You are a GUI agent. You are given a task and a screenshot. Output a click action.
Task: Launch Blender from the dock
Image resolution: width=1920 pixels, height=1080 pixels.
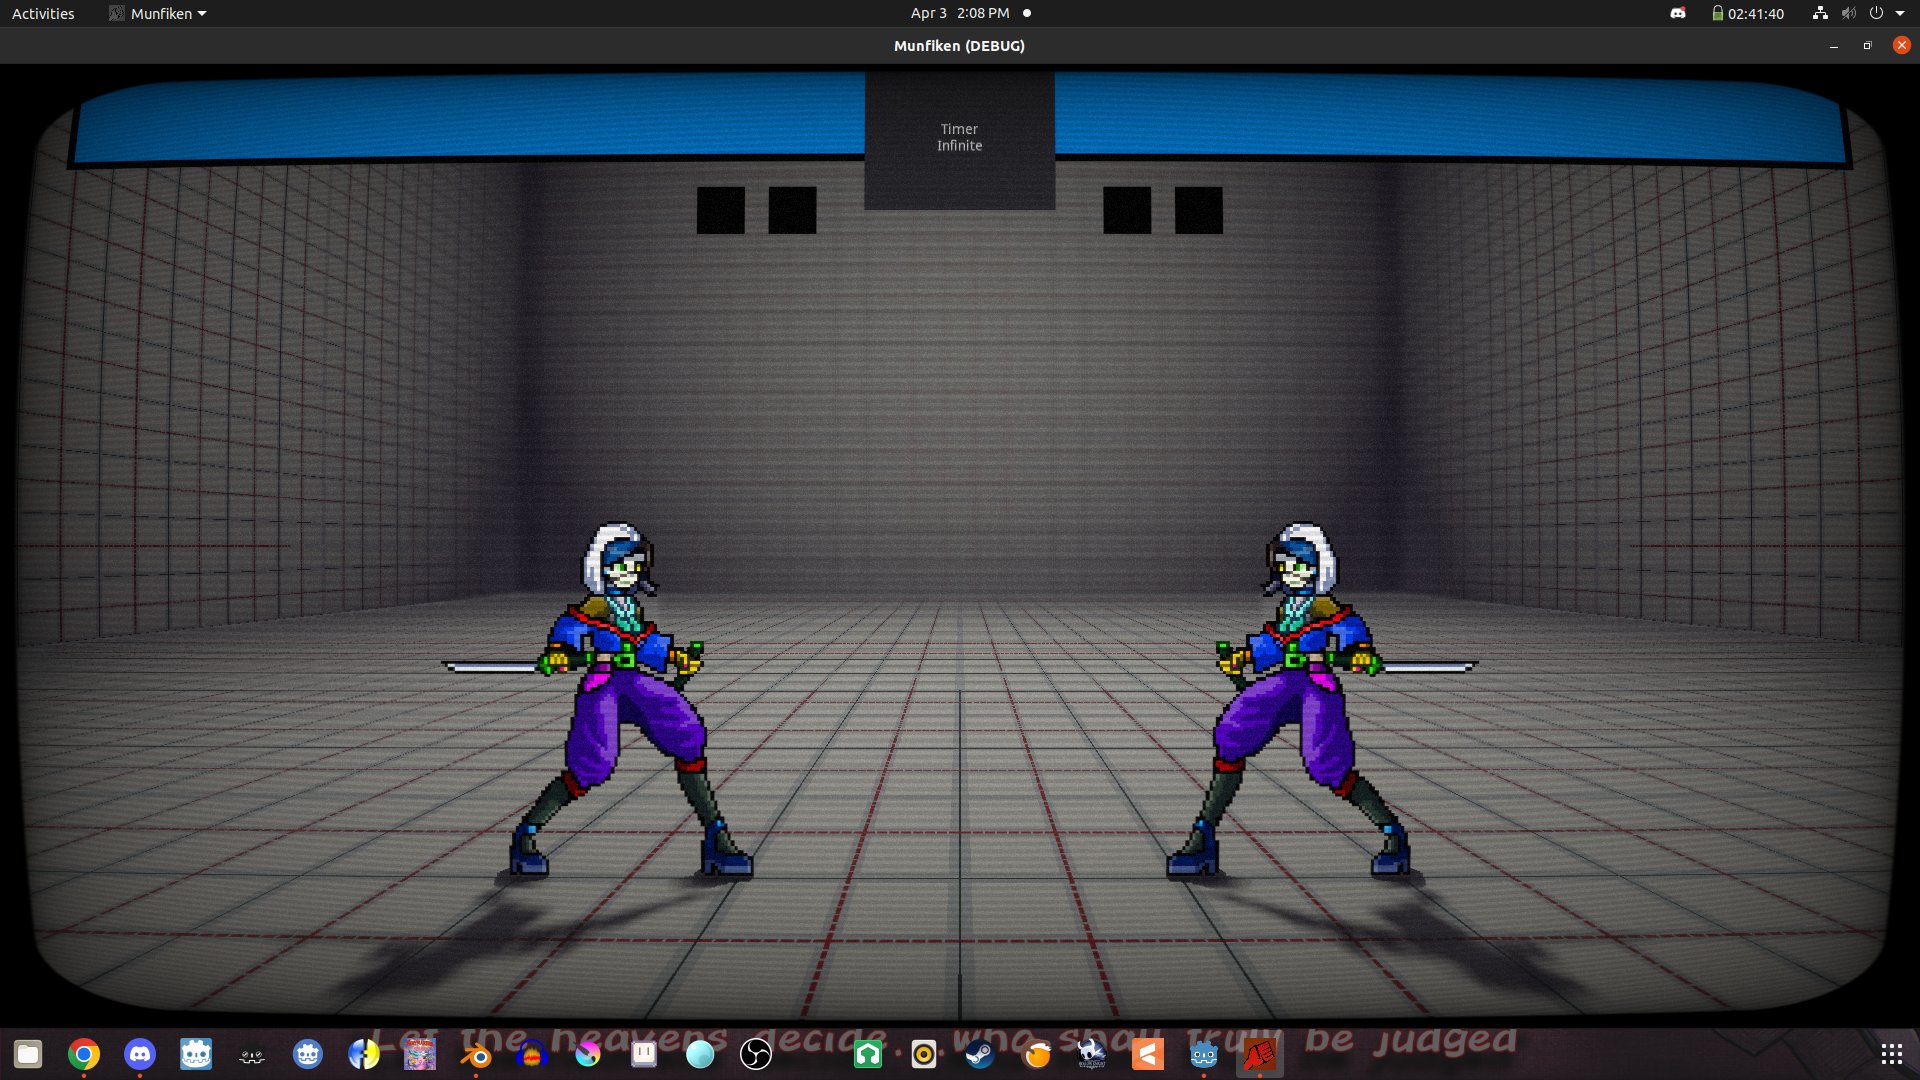coord(476,1054)
